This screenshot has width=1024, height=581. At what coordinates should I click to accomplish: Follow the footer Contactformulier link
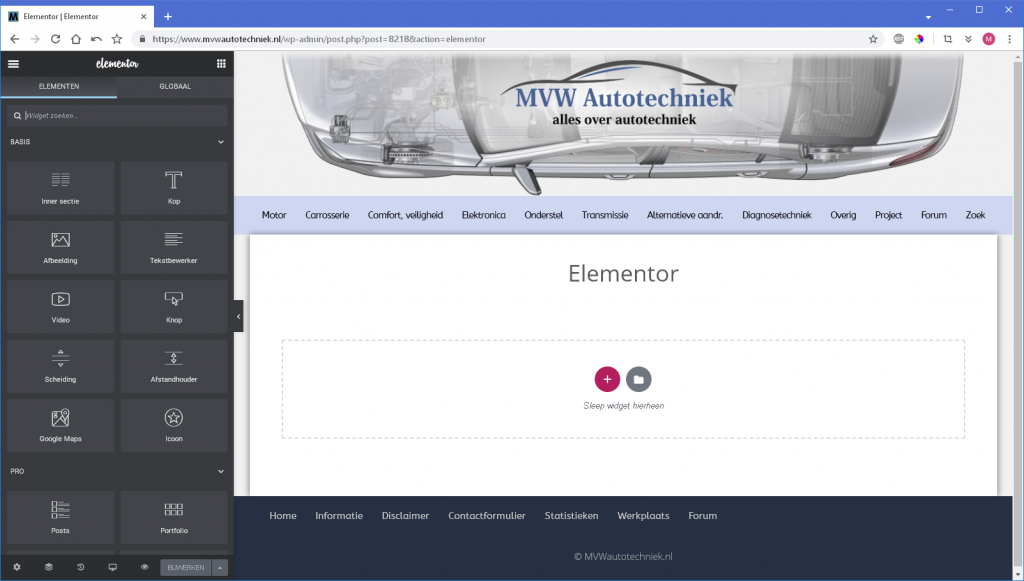coord(487,516)
